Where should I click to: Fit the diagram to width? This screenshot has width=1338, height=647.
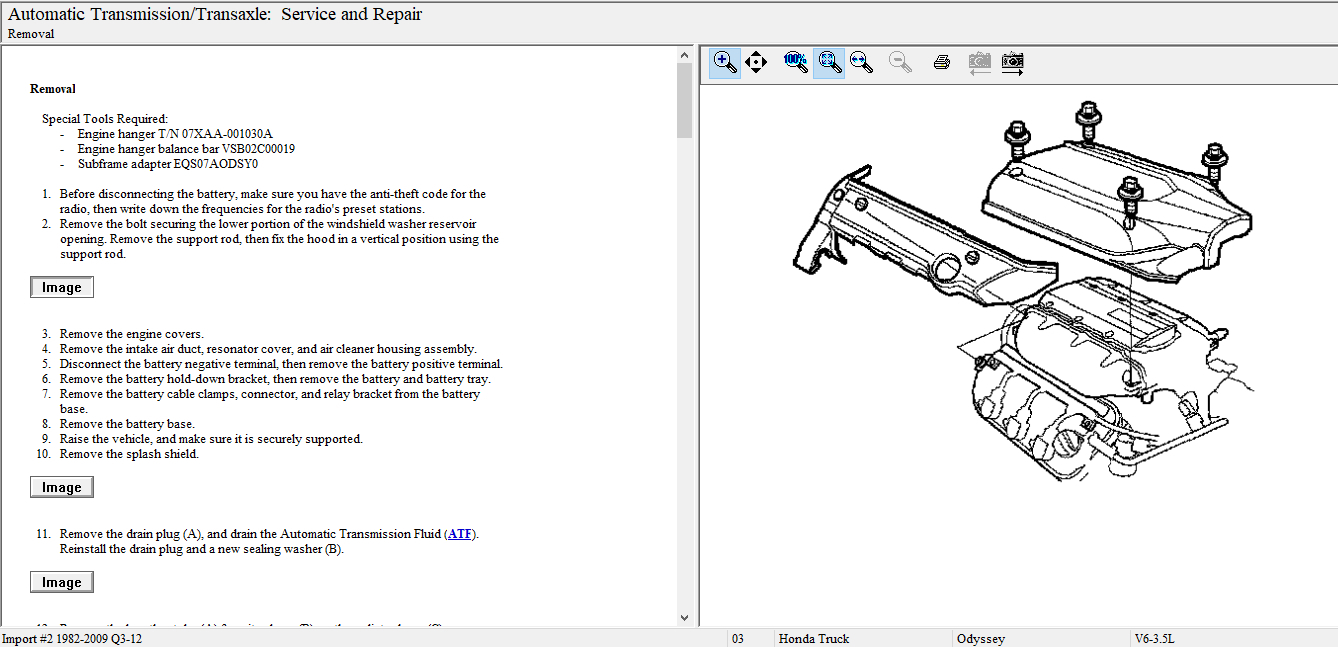point(861,63)
